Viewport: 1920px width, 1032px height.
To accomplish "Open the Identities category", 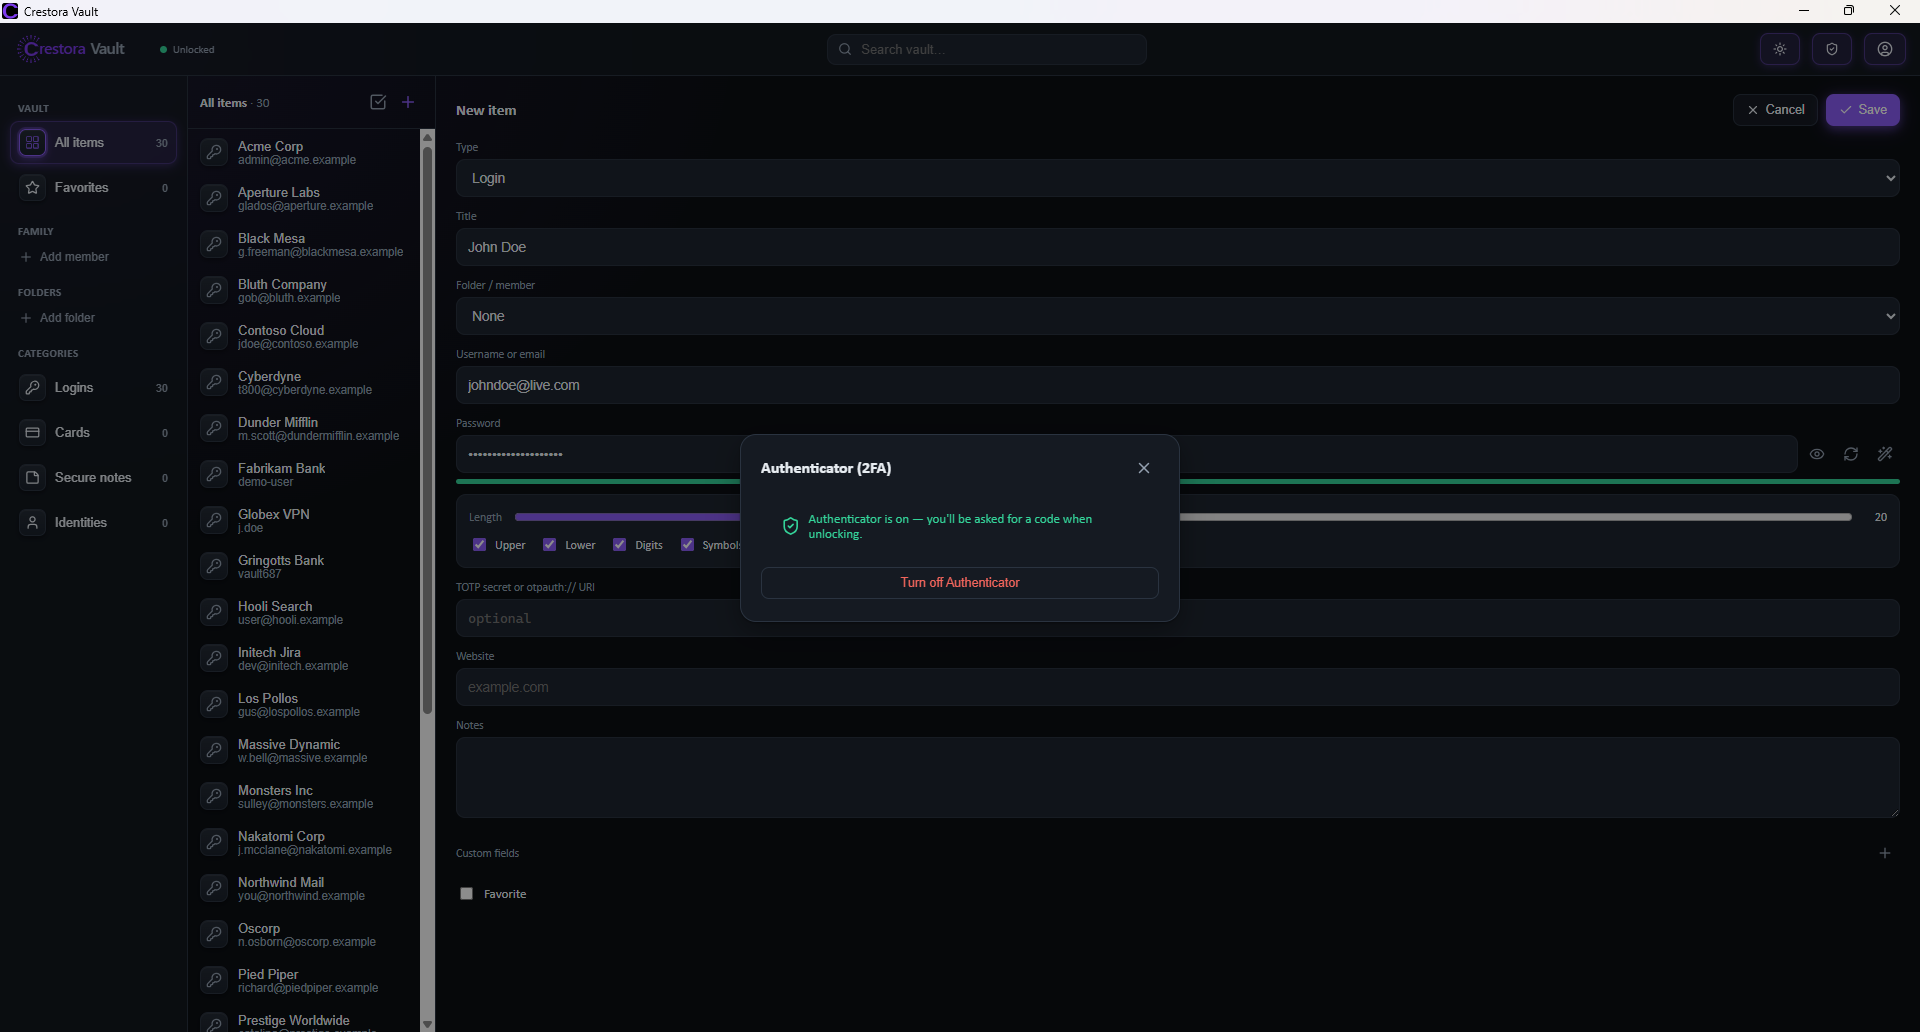I will tap(94, 523).
